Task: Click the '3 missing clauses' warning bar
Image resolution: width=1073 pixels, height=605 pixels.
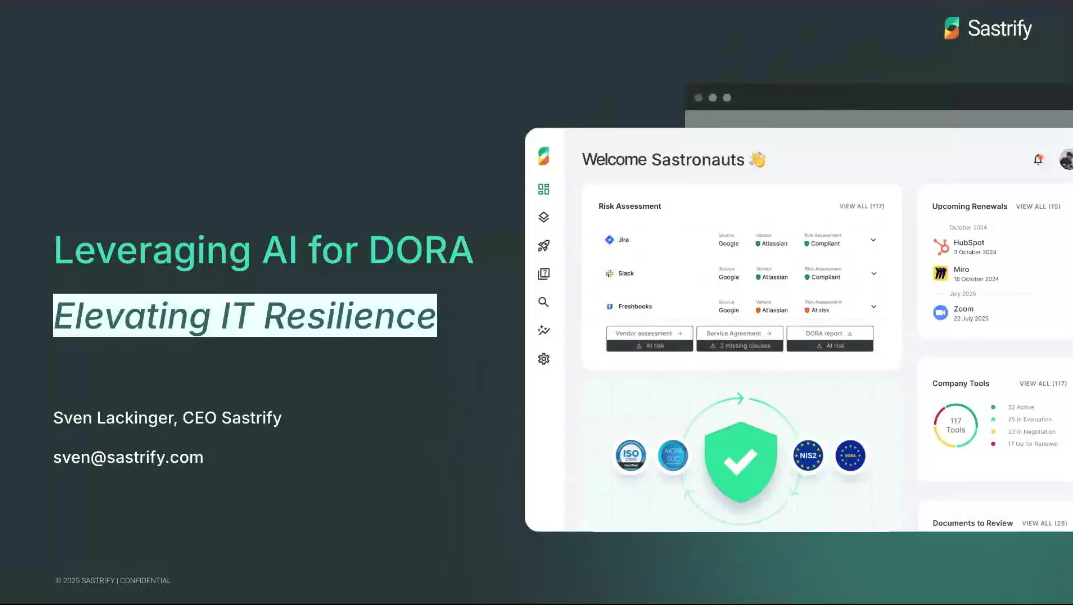Action: [x=739, y=346]
